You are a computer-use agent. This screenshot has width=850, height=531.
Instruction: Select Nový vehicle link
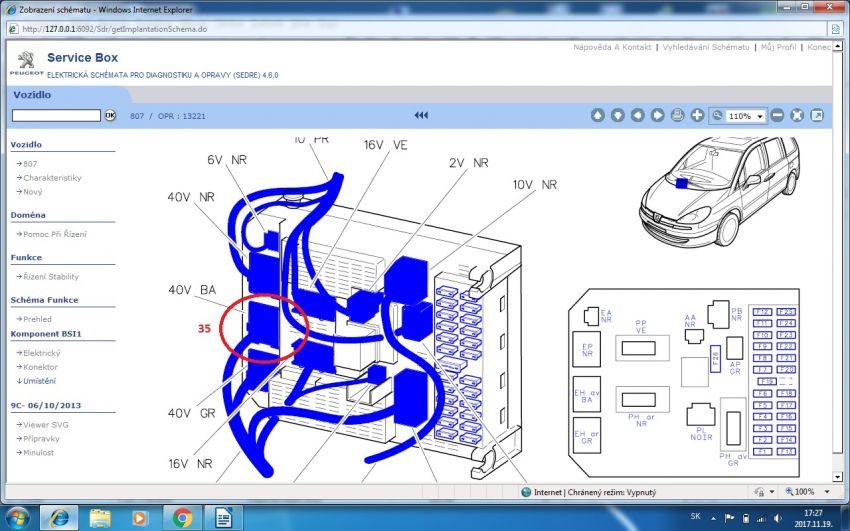pyautogui.click(x=33, y=192)
